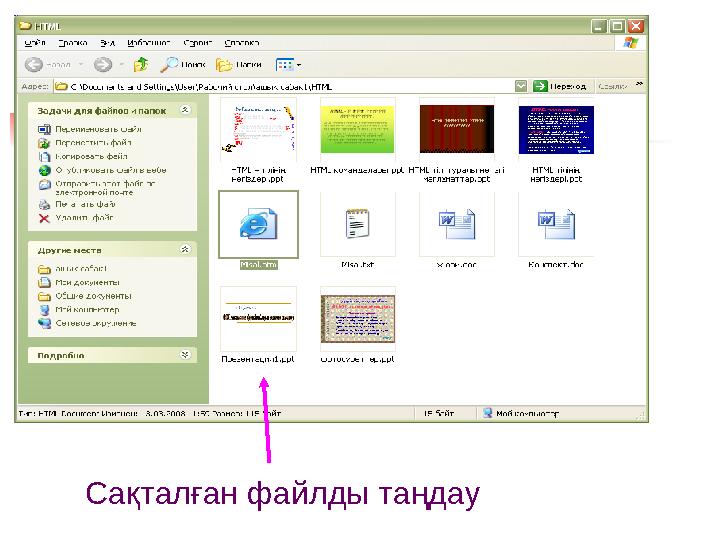This screenshot has width=720, height=540.
Task: Select the Презентация.ppt thumbnail
Action: 258,319
